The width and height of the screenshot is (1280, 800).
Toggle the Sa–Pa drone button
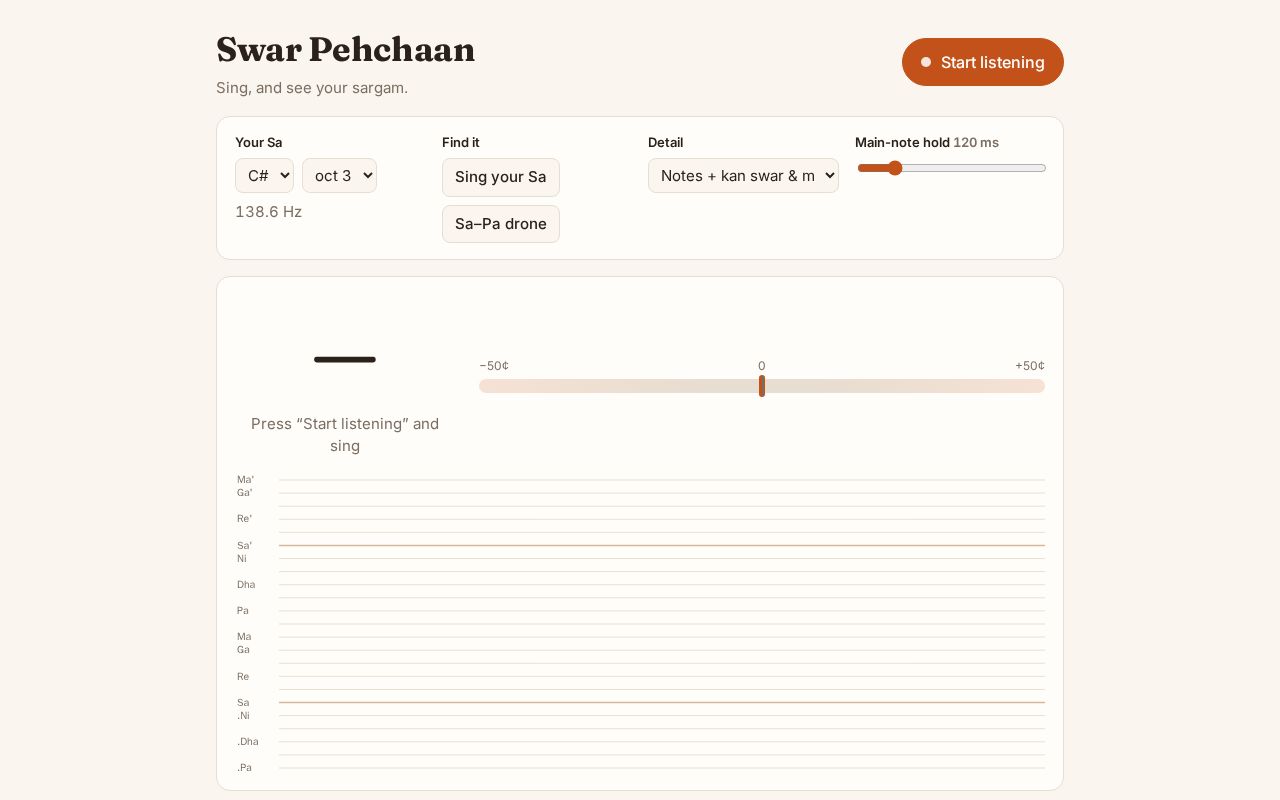coord(500,224)
